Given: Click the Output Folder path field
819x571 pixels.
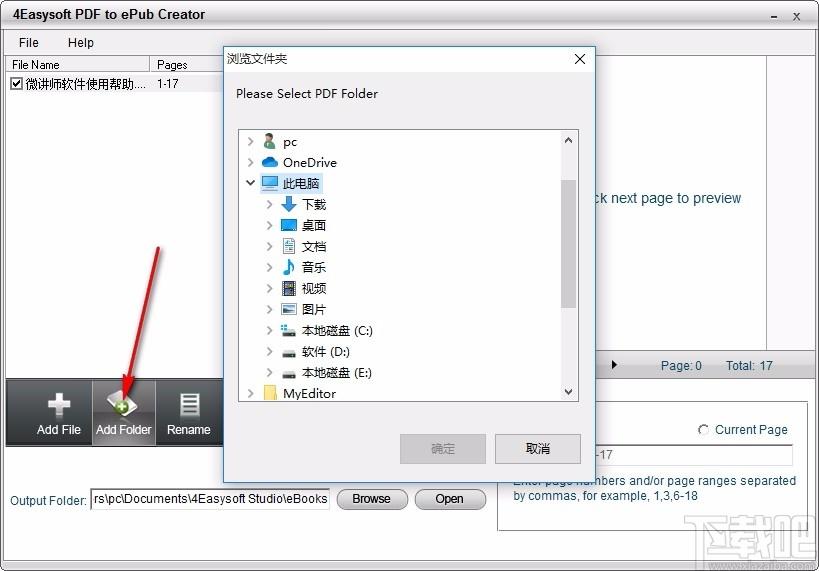Looking at the screenshot, I should tap(210, 499).
